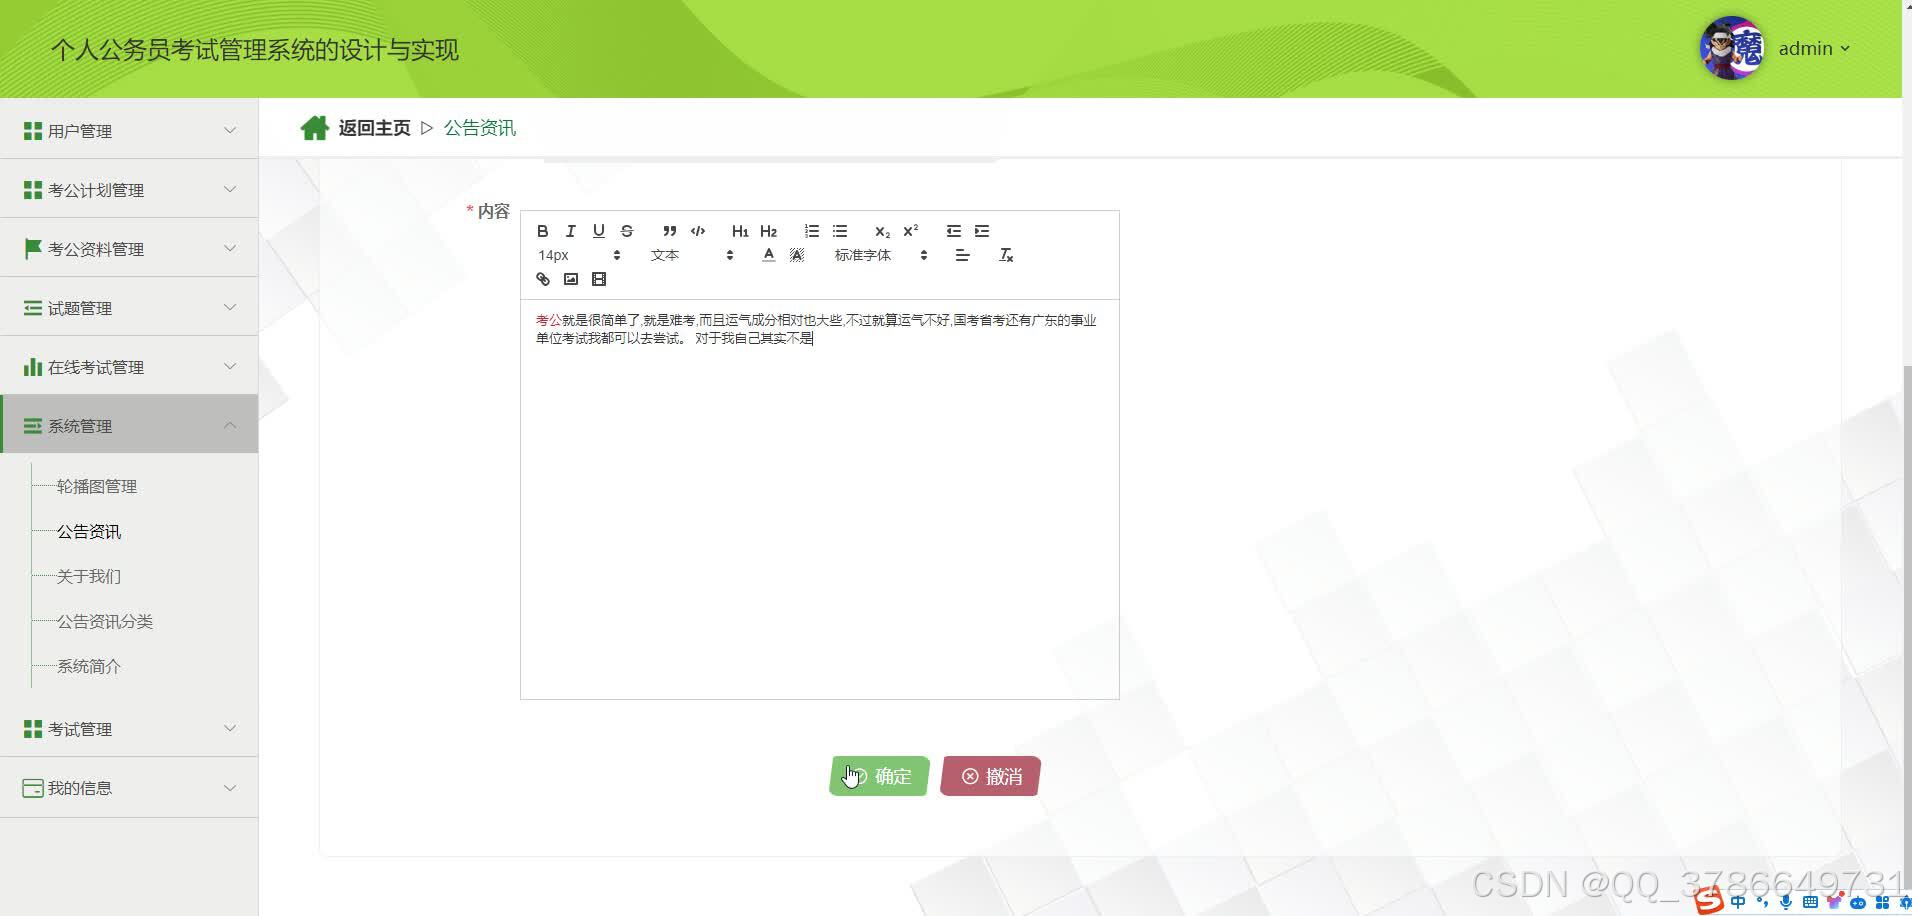
Task: Insert a hyperlink in the editor
Action: click(542, 279)
